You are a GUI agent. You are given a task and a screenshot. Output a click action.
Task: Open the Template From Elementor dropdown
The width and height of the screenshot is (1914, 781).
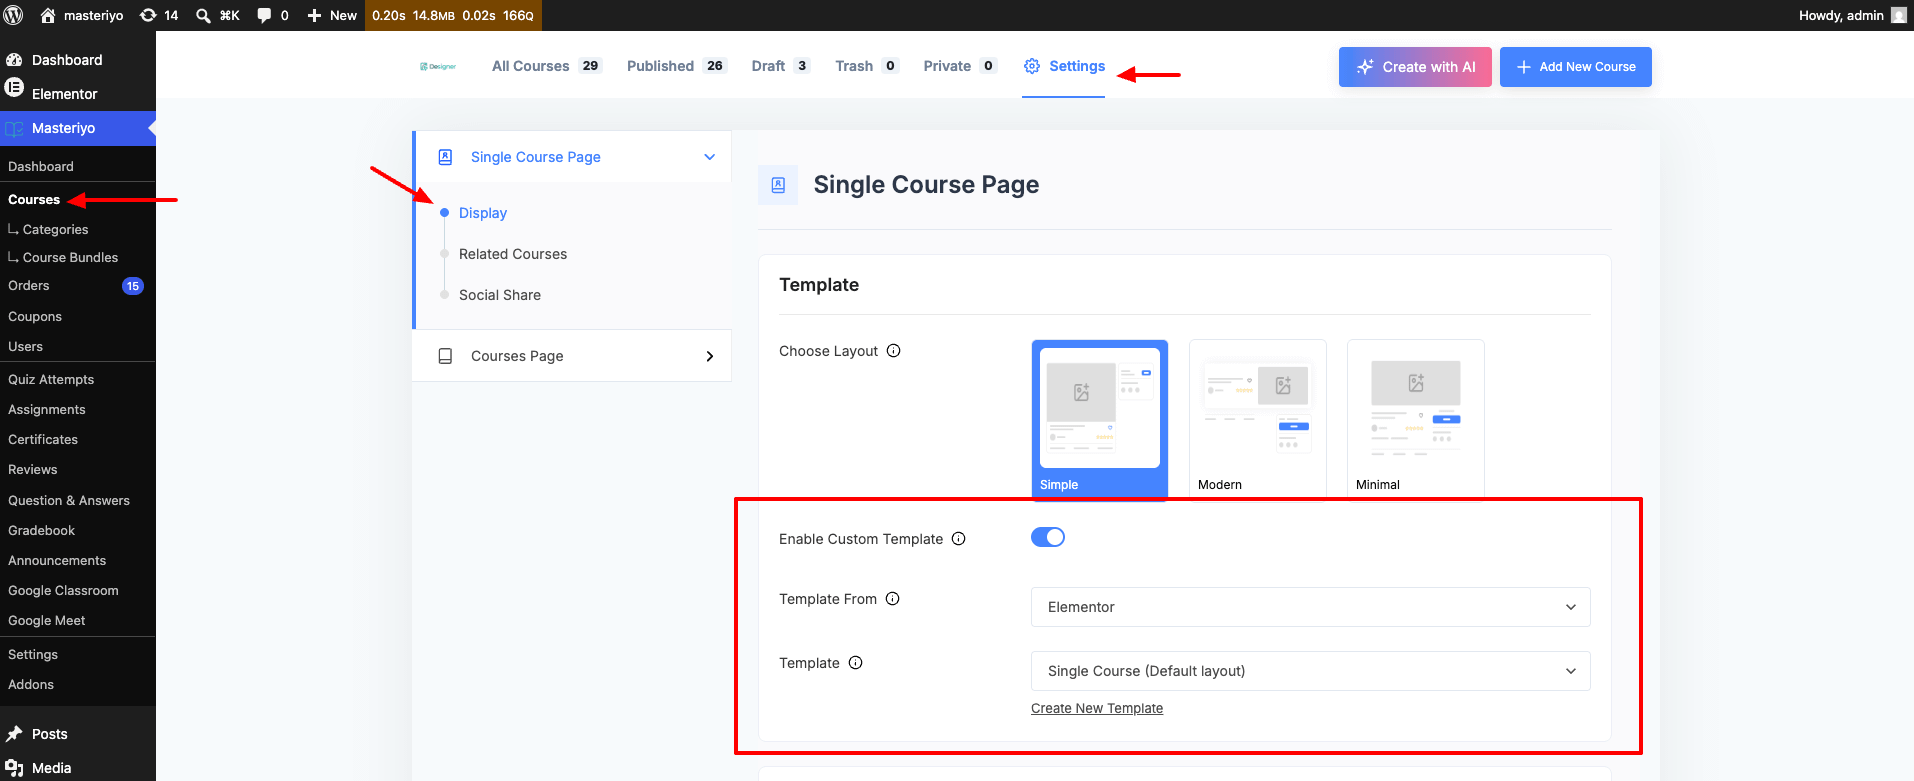1310,607
